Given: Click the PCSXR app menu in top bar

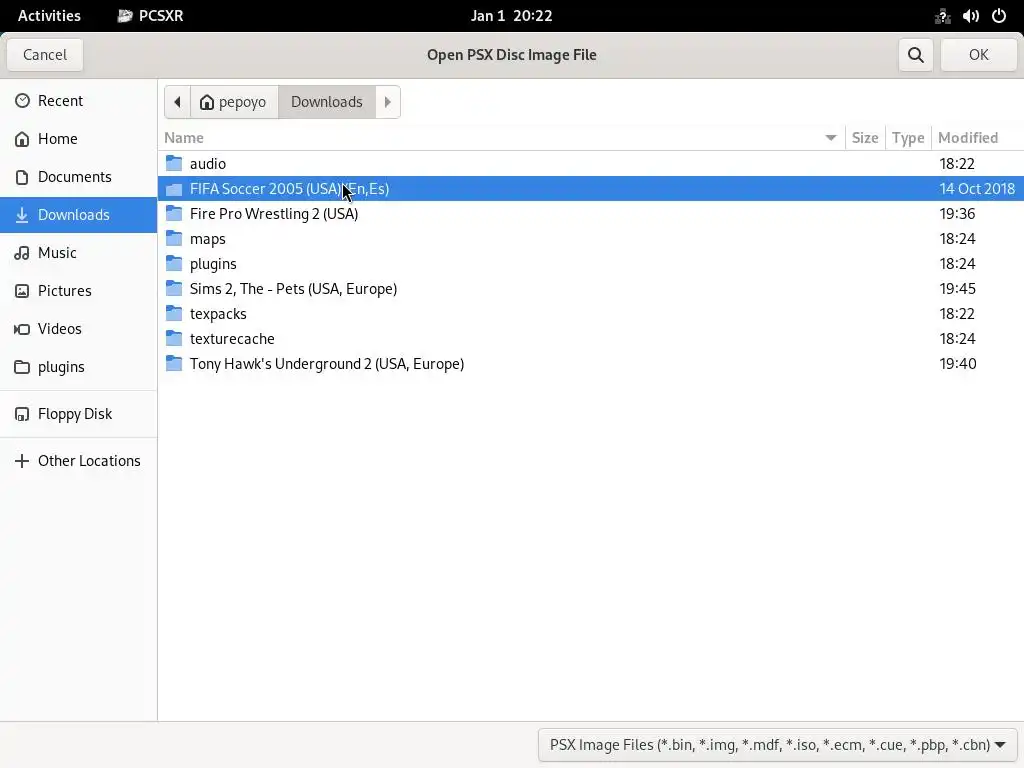Looking at the screenshot, I should [151, 16].
